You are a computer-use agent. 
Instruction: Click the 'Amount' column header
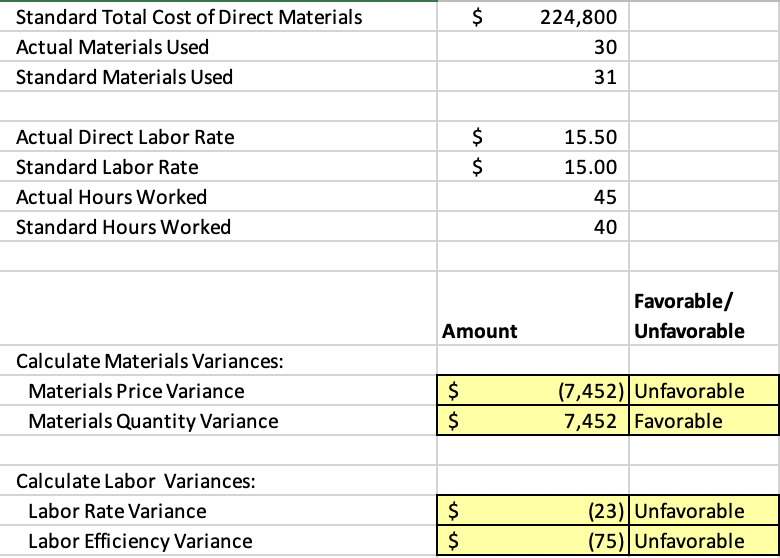click(480, 331)
